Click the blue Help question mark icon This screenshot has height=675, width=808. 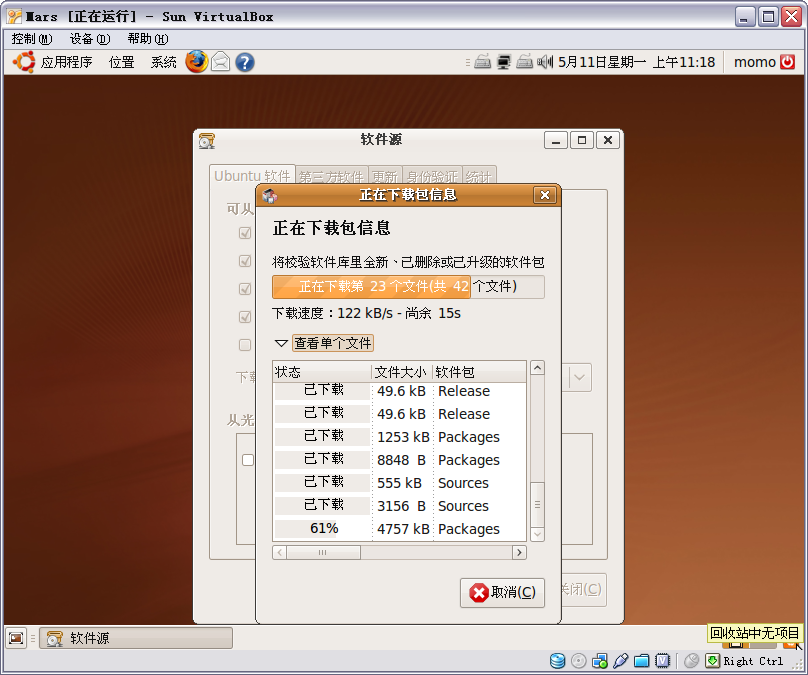point(244,62)
